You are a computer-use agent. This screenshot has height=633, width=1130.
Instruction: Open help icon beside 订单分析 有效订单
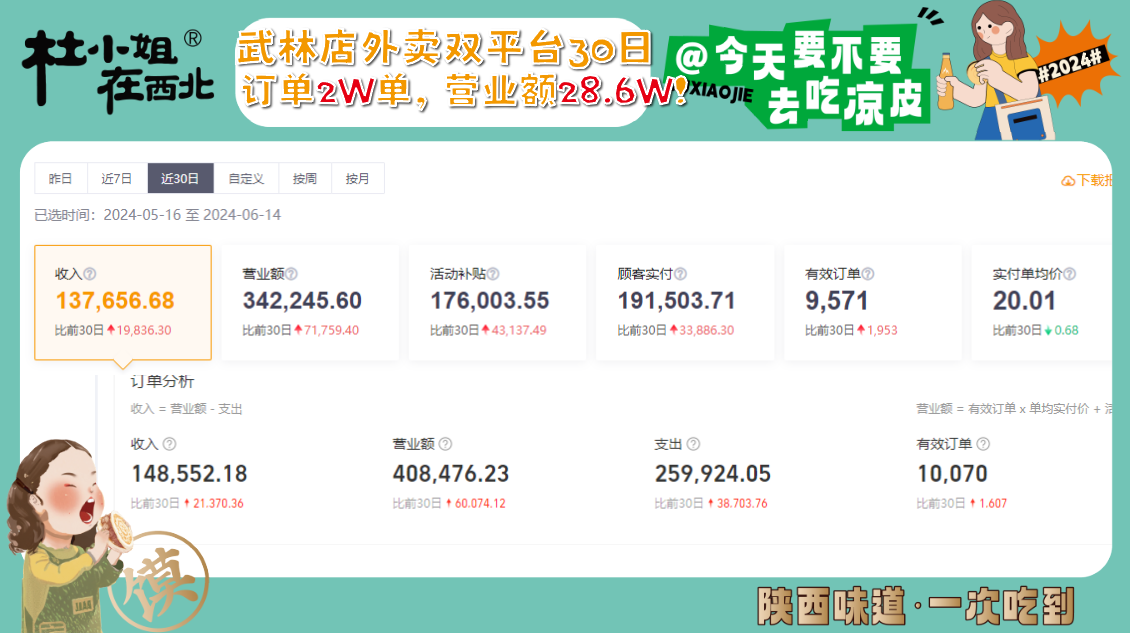coord(985,443)
